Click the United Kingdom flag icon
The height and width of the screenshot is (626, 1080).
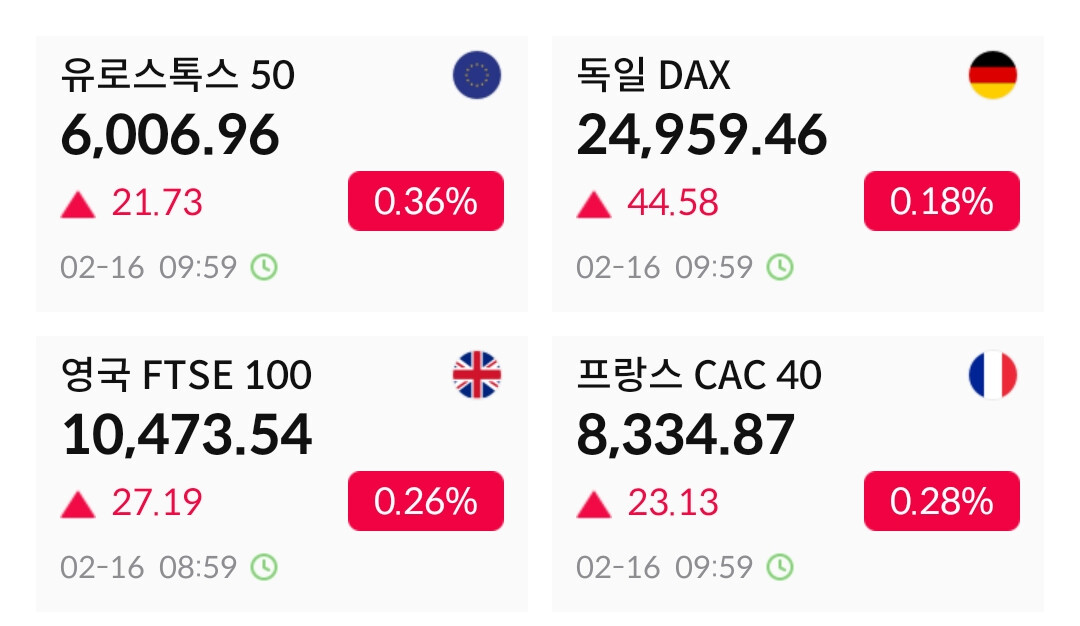pyautogui.click(x=476, y=376)
